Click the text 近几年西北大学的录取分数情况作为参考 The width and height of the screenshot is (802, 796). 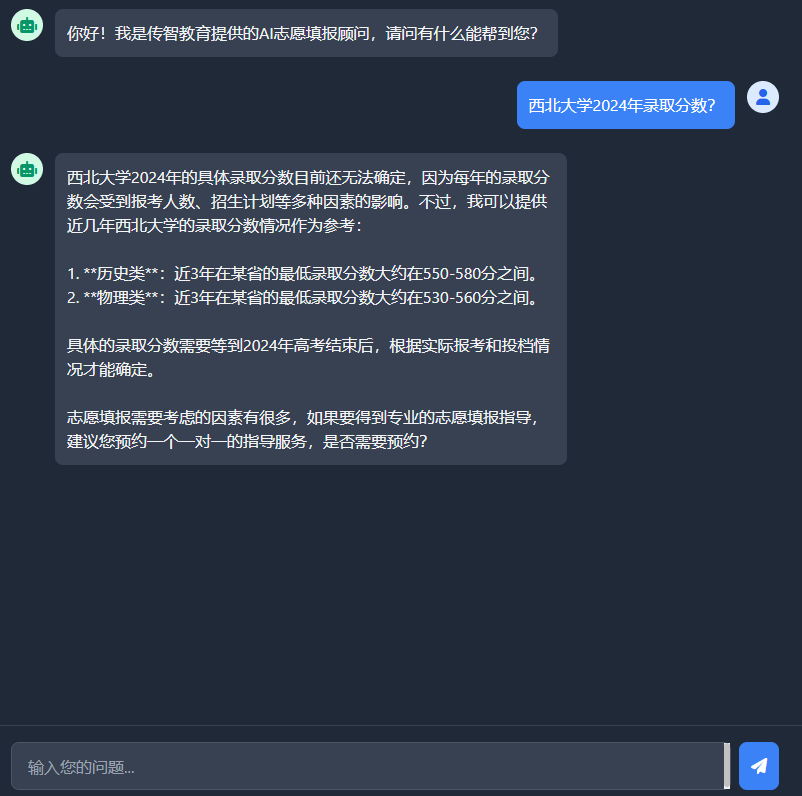point(211,226)
